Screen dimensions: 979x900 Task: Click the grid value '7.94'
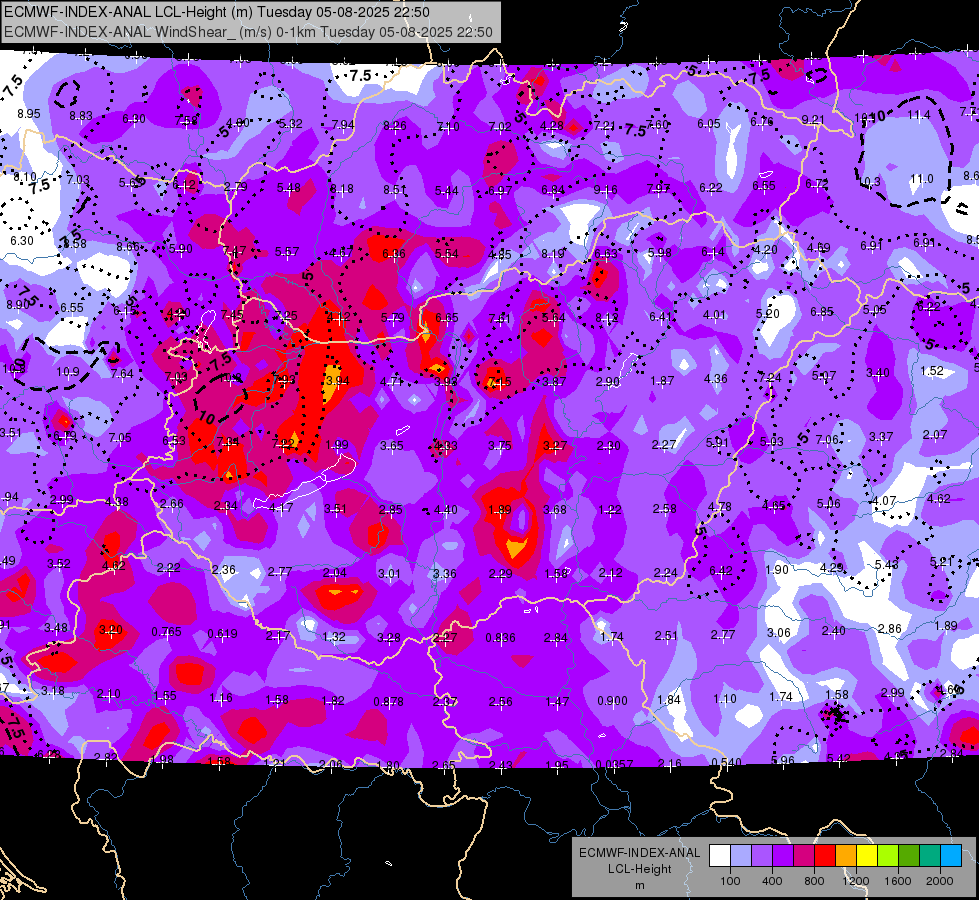pyautogui.click(x=343, y=125)
